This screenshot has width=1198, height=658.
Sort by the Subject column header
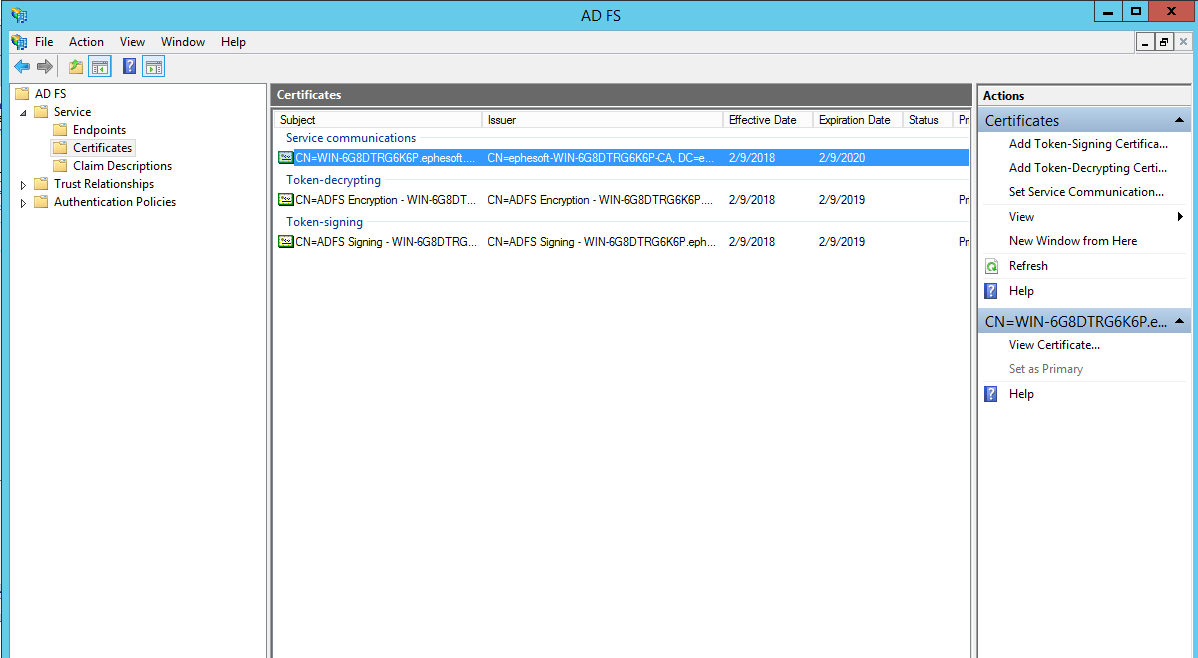378,120
